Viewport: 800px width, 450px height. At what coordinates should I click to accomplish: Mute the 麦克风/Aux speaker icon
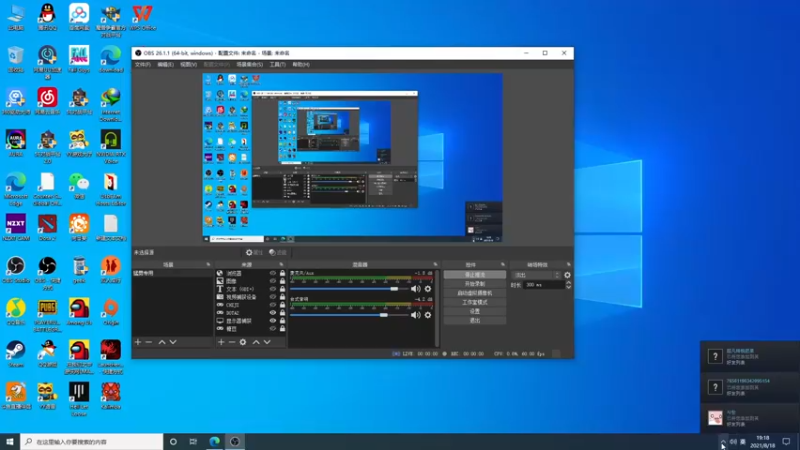(x=416, y=289)
